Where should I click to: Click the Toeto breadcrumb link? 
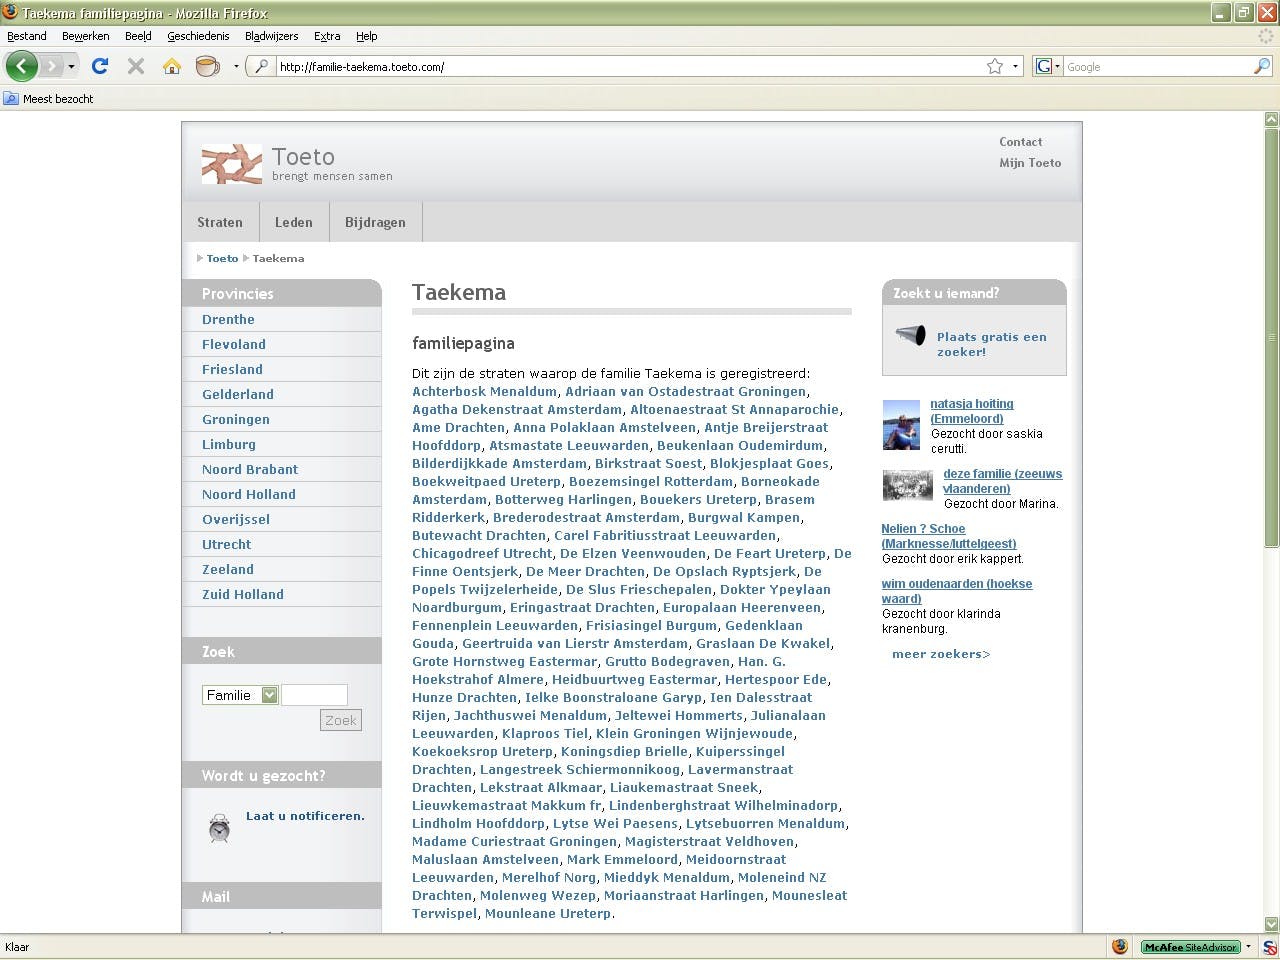pos(222,258)
